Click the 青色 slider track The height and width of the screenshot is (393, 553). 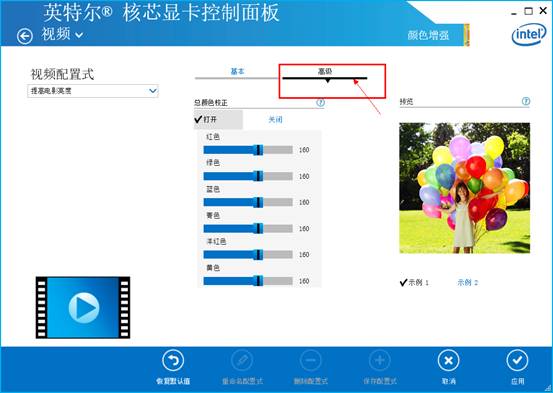click(x=248, y=229)
